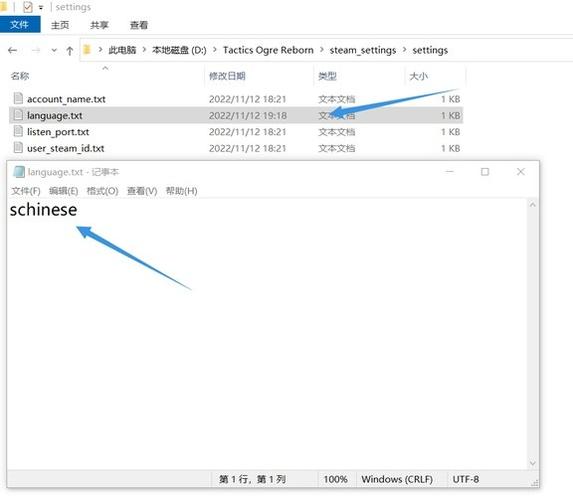Open the recent locations dropdown arrow
Image resolution: width=573 pixels, height=500 pixels.
pos(54,50)
